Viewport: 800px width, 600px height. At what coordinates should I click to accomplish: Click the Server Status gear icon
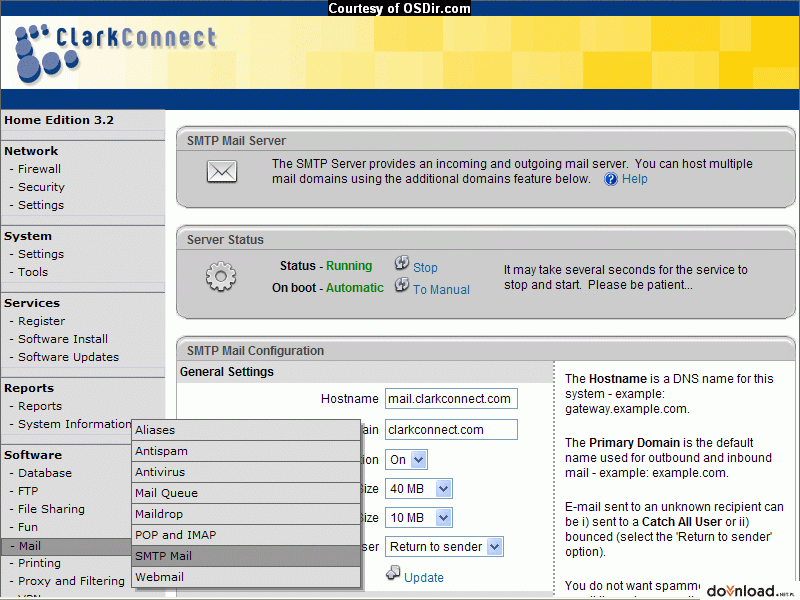click(221, 277)
